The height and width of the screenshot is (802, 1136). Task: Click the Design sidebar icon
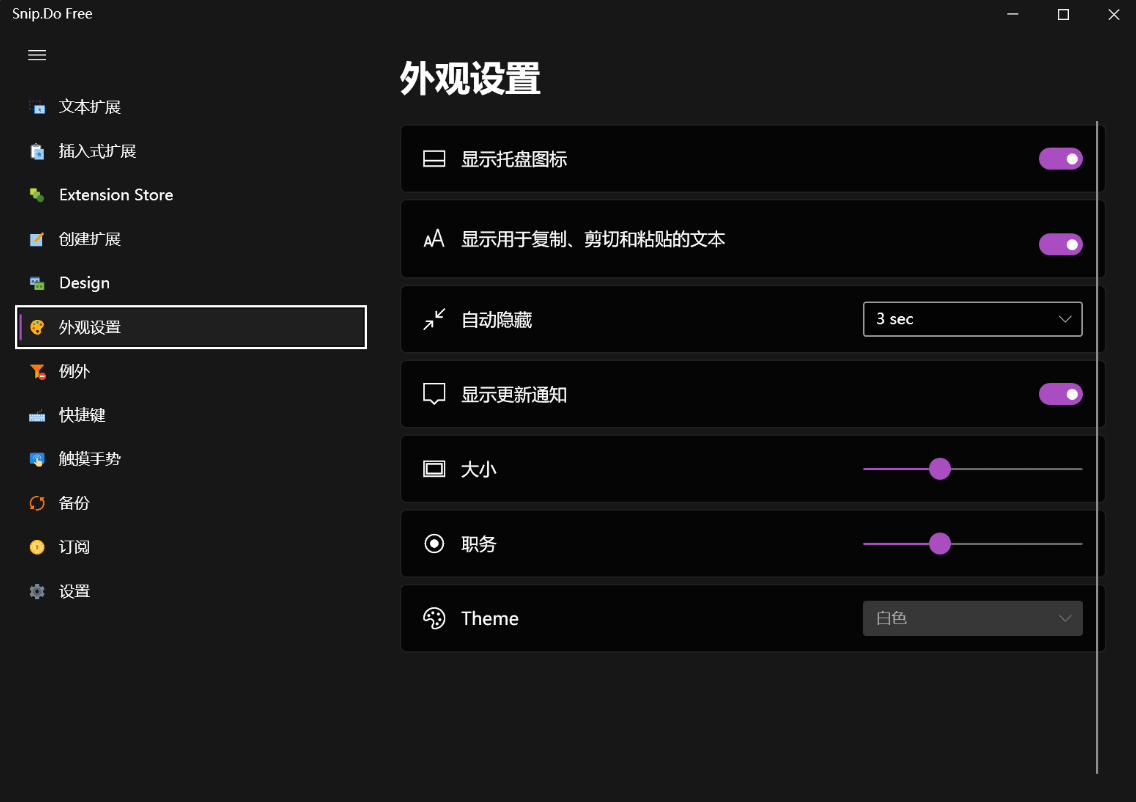pos(37,283)
